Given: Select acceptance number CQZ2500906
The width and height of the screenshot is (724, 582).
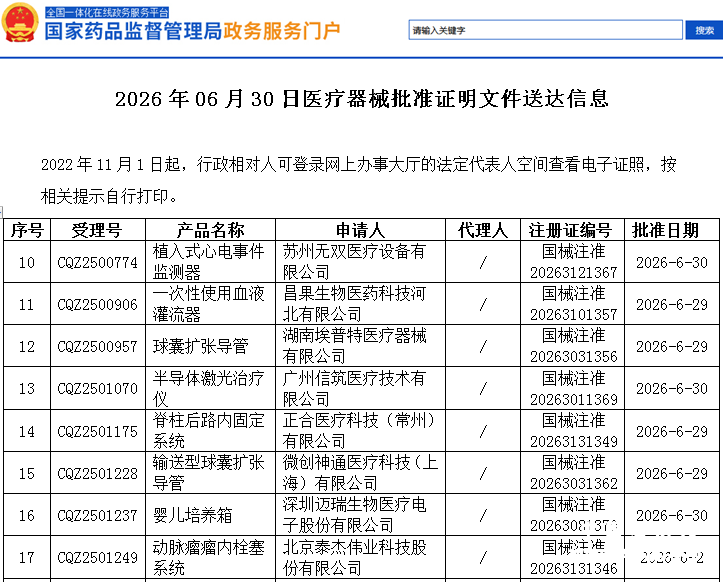Looking at the screenshot, I should (x=97, y=304).
